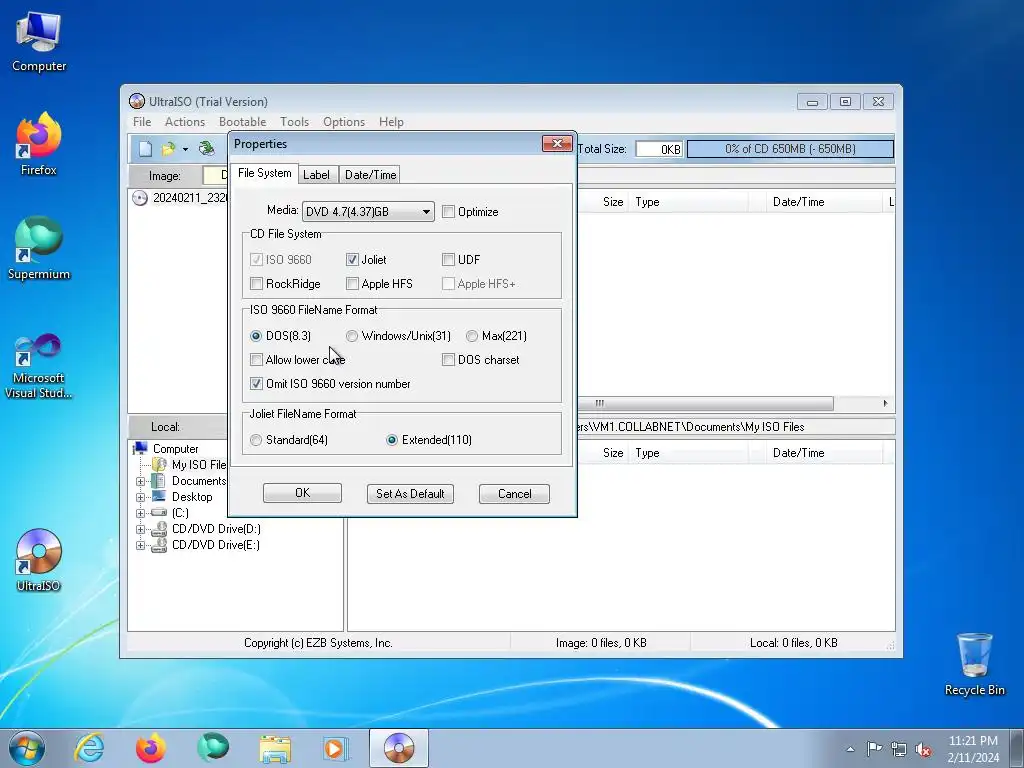
Task: Select the CD/DVD Drive(E:) tree item
Action: pyautogui.click(x=216, y=545)
